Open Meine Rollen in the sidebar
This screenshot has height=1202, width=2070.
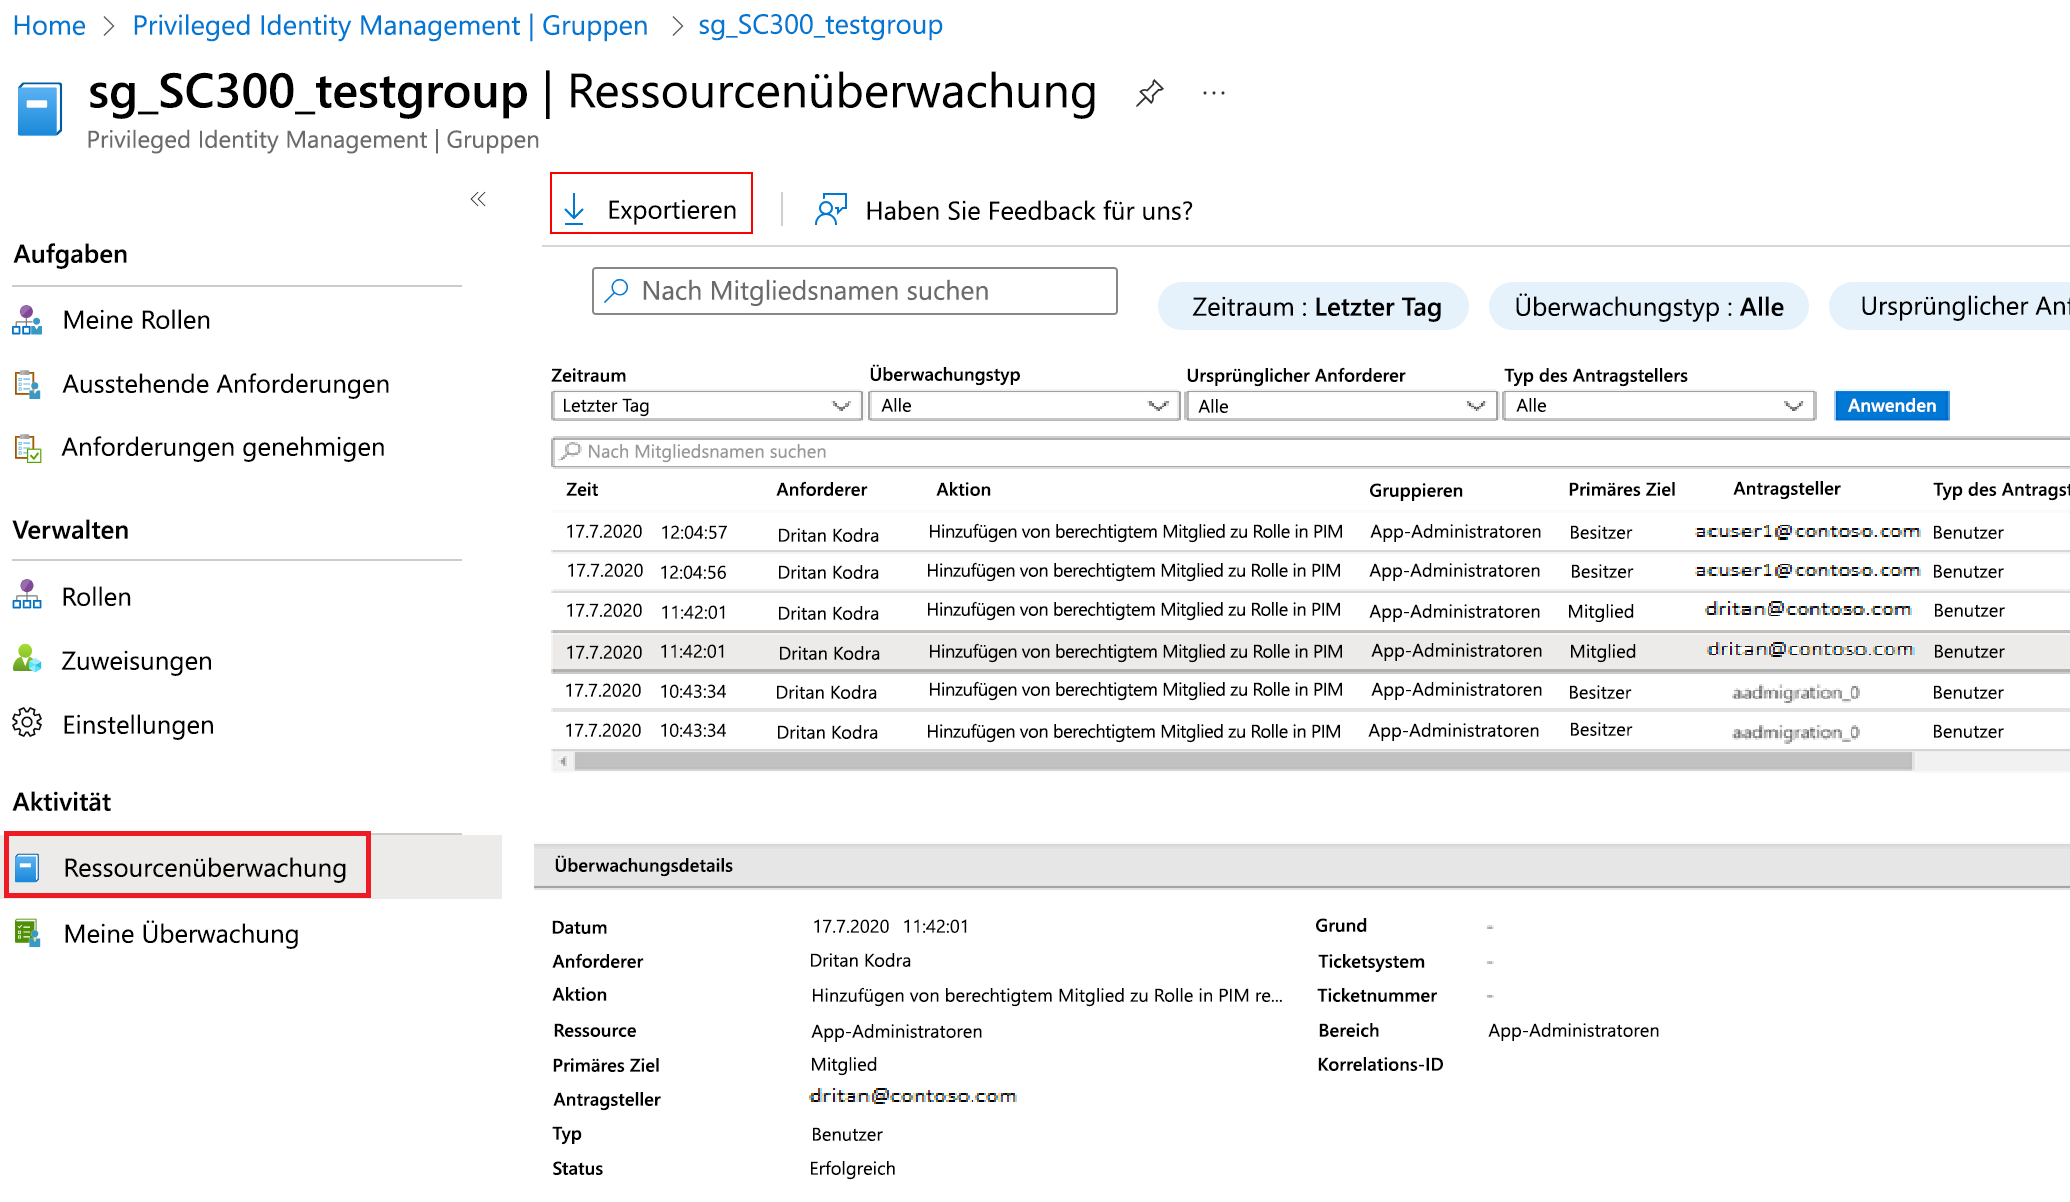point(136,320)
